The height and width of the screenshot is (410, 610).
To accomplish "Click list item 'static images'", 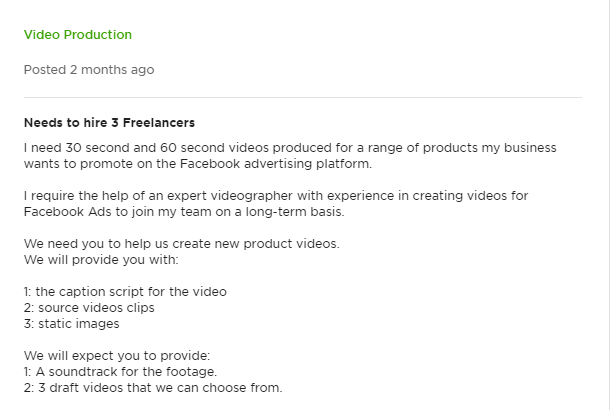I will [x=72, y=324].
